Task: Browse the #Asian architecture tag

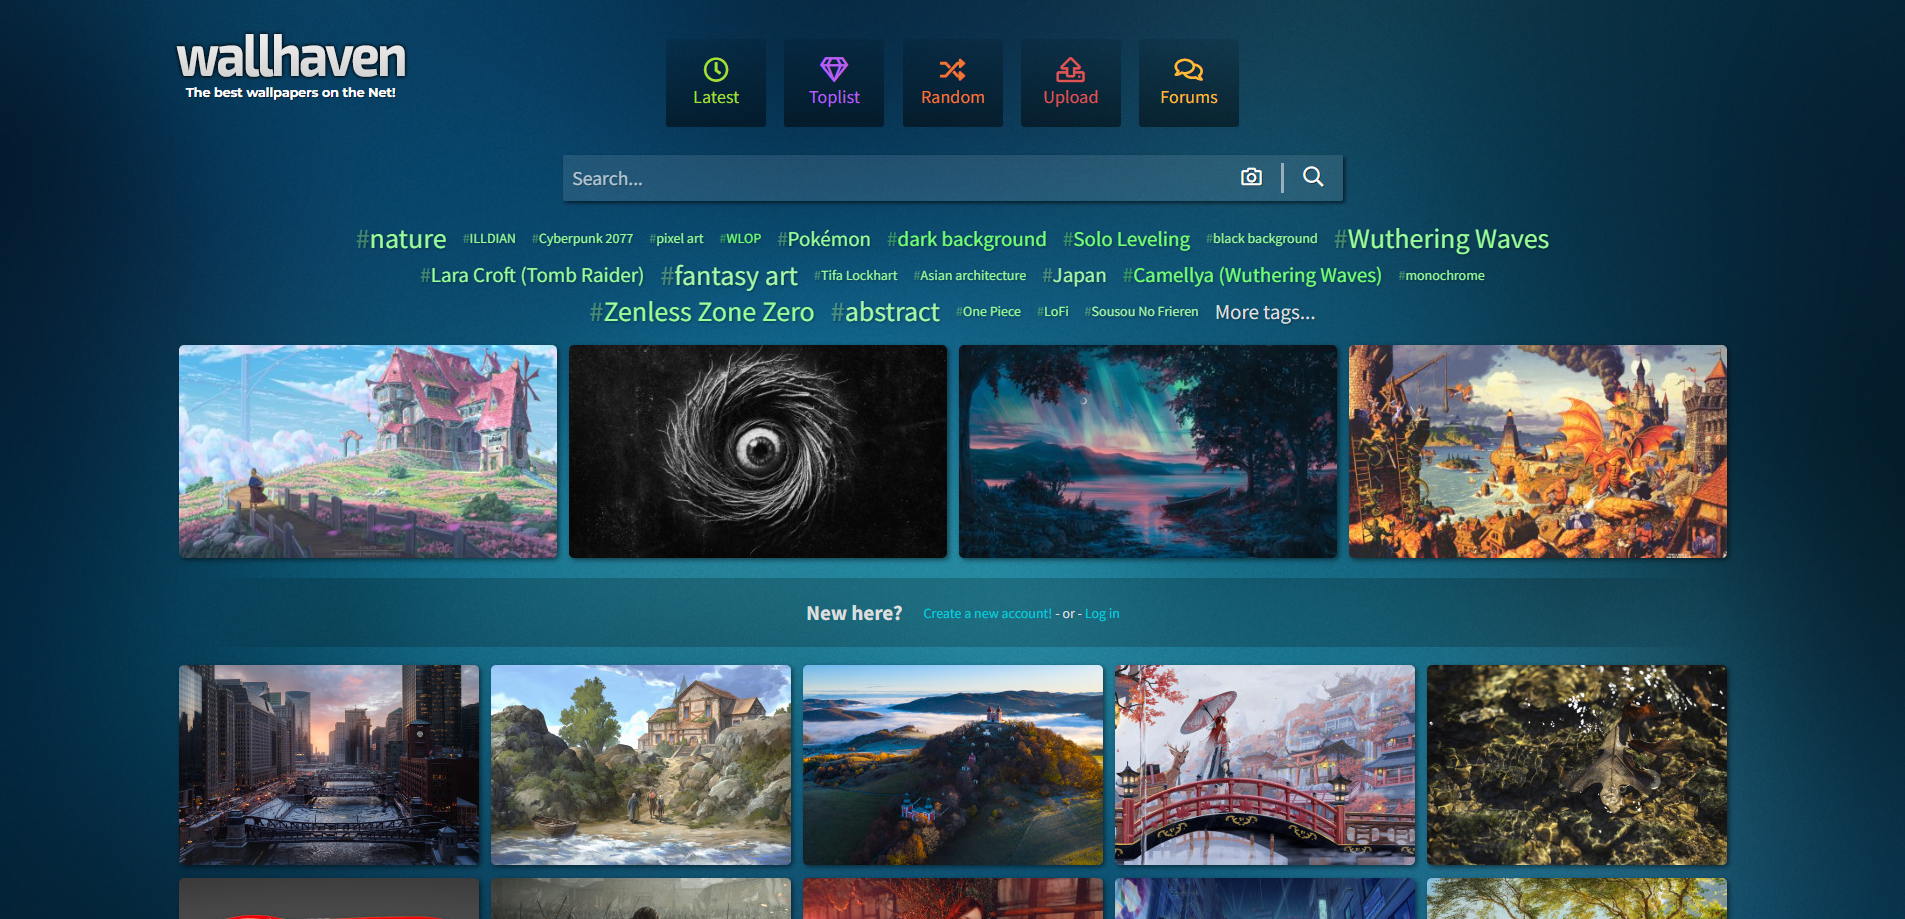Action: [970, 275]
